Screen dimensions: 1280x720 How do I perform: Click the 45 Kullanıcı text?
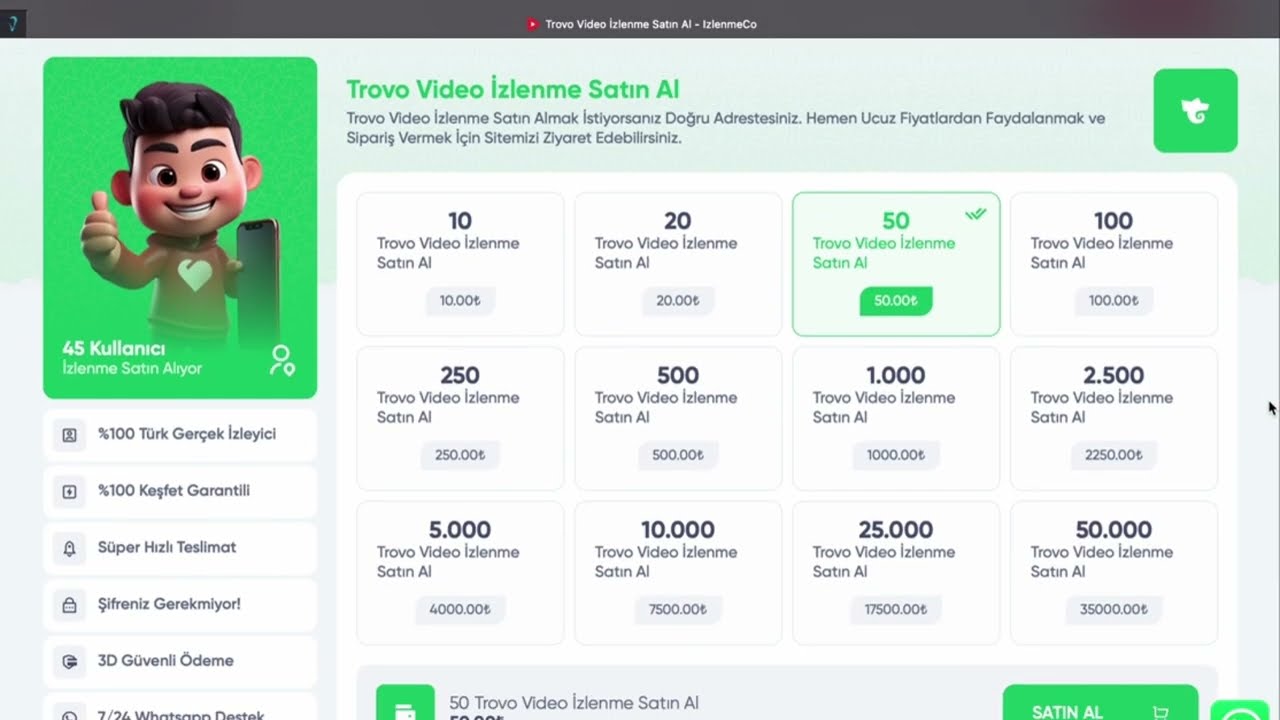pos(113,348)
